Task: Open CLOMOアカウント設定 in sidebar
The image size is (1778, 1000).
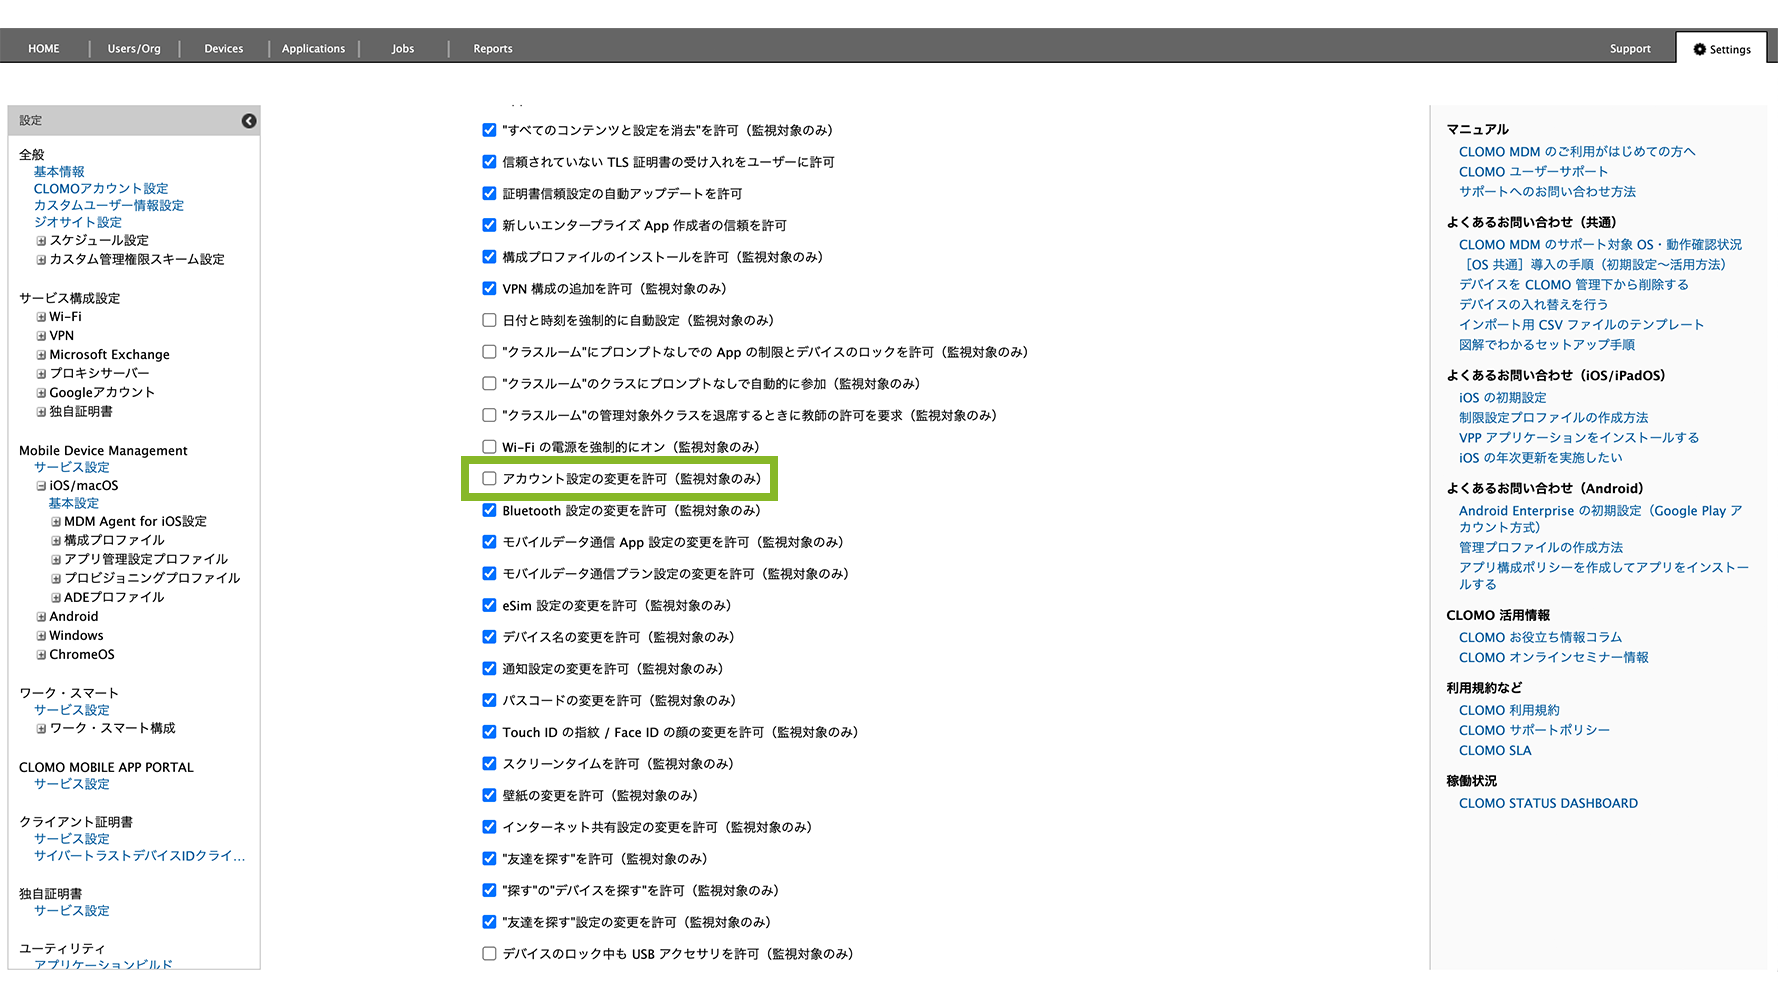Action: coord(101,189)
